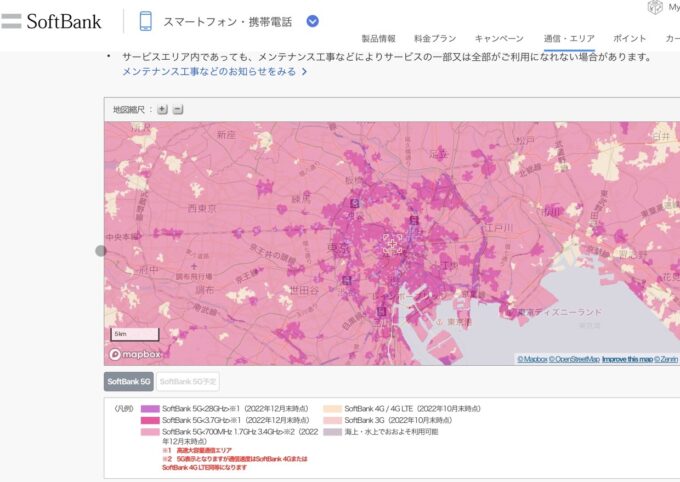The height and width of the screenshot is (482, 680).
Task: Switch to the SoftBank 5G予定 tab
Action: [x=188, y=382]
